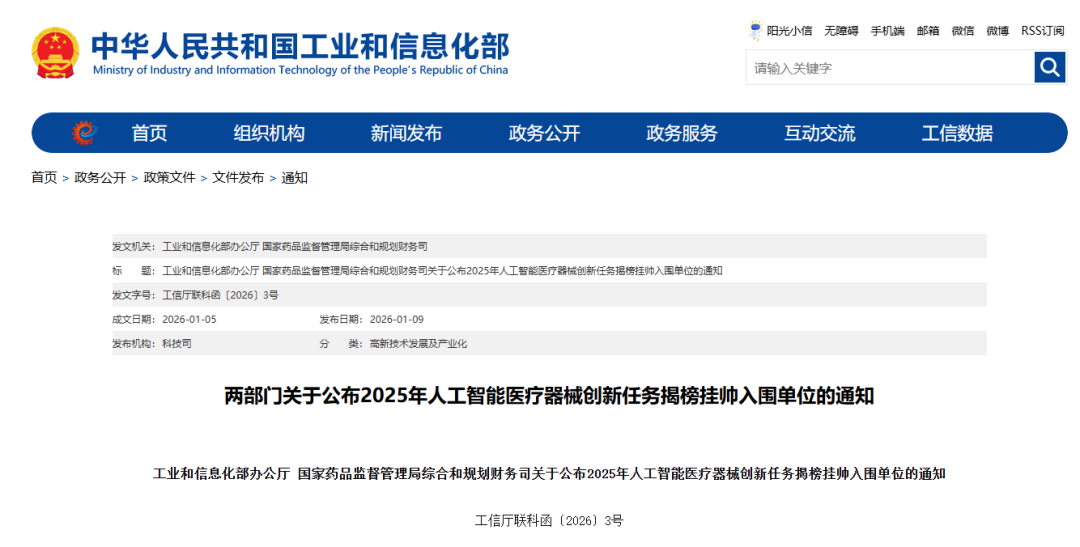The height and width of the screenshot is (547, 1080).
Task: Click inside the keyword search field
Action: point(889,68)
